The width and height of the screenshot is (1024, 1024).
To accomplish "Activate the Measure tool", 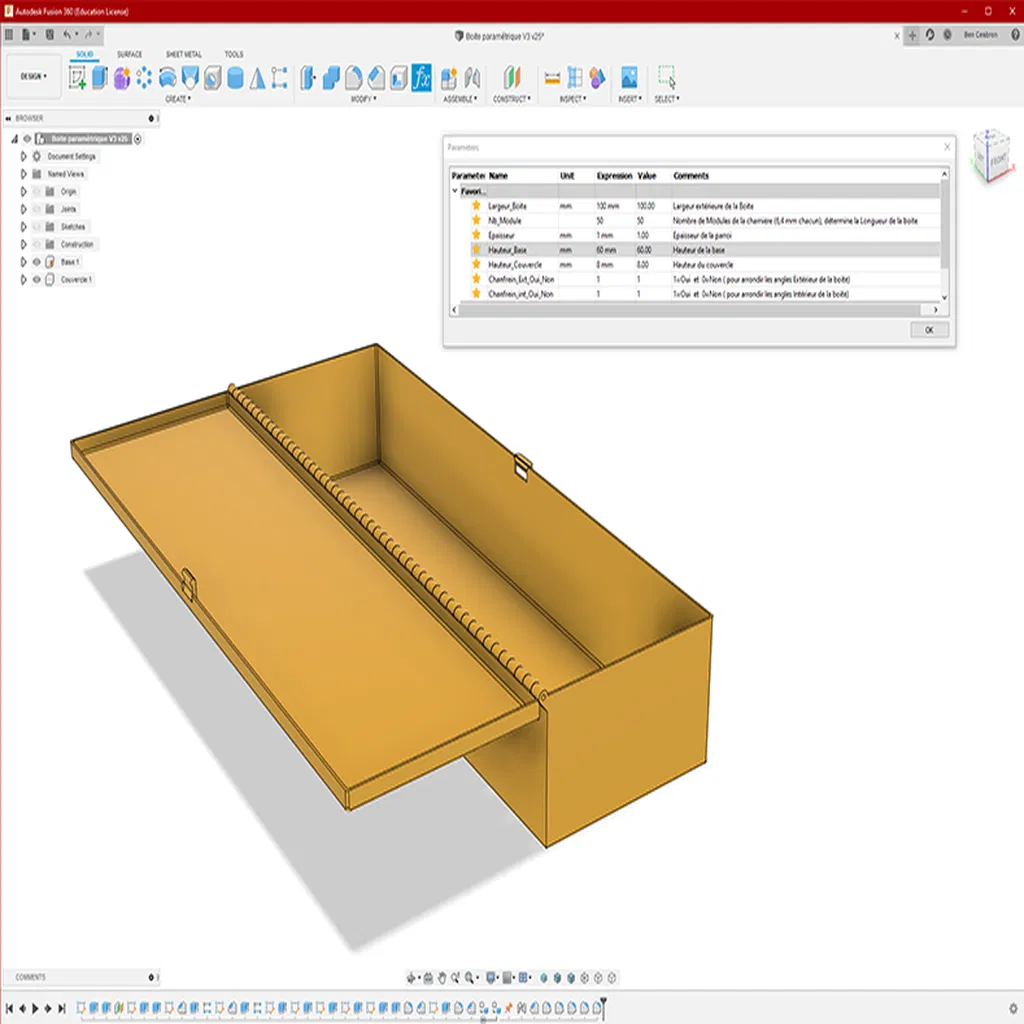I will coord(552,78).
